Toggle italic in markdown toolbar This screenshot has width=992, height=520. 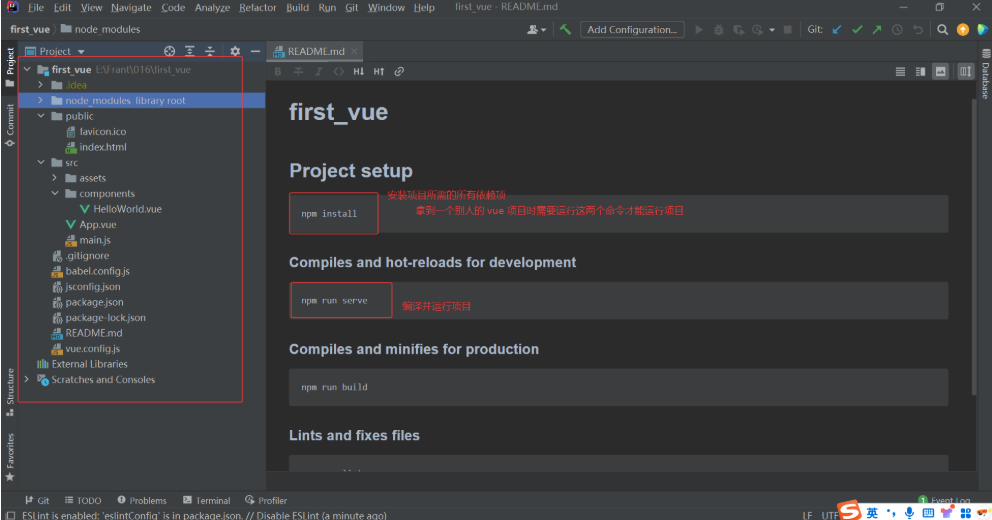click(x=318, y=71)
